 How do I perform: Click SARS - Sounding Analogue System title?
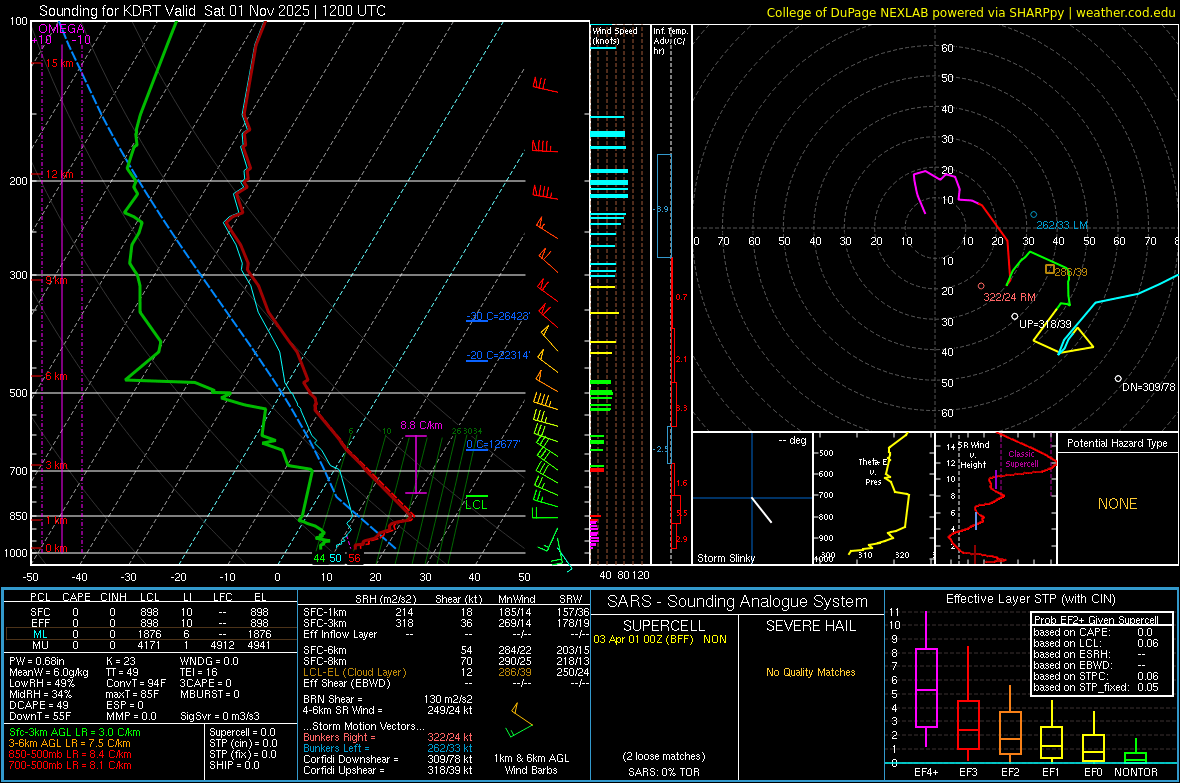(738, 602)
